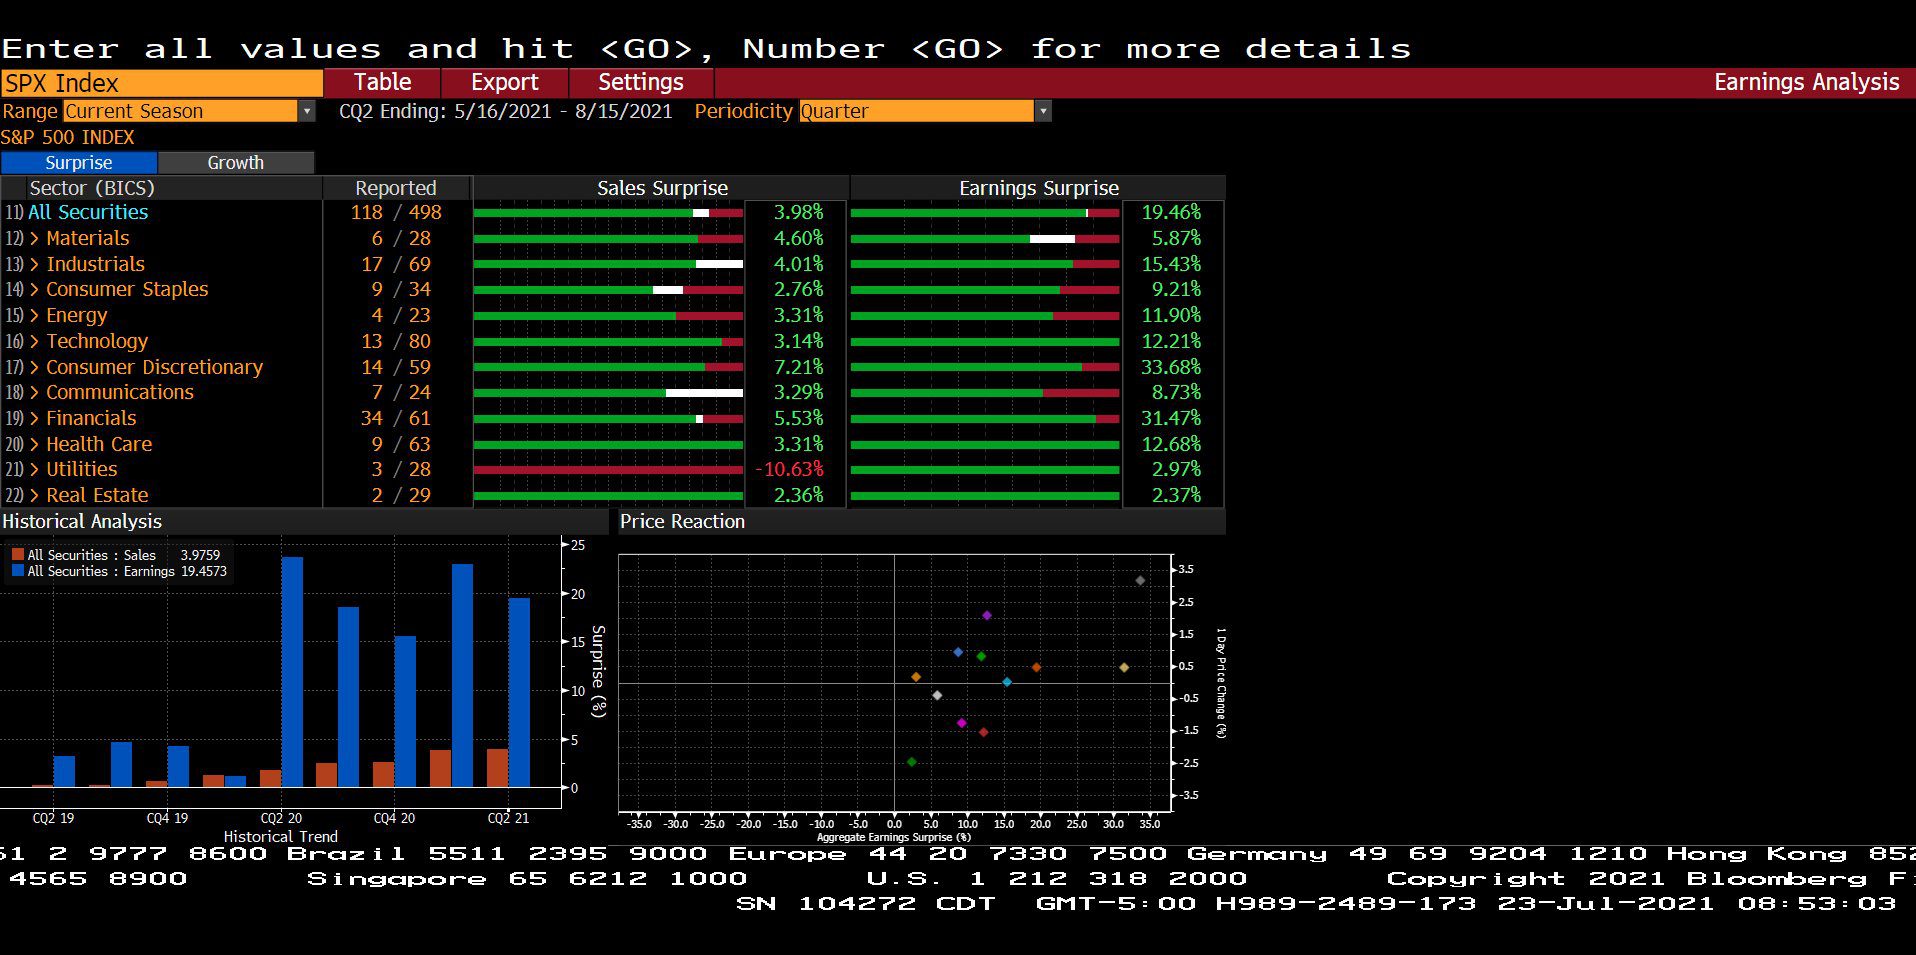Switch to the Growth tab
Screen dimensions: 1916x955
[x=236, y=162]
